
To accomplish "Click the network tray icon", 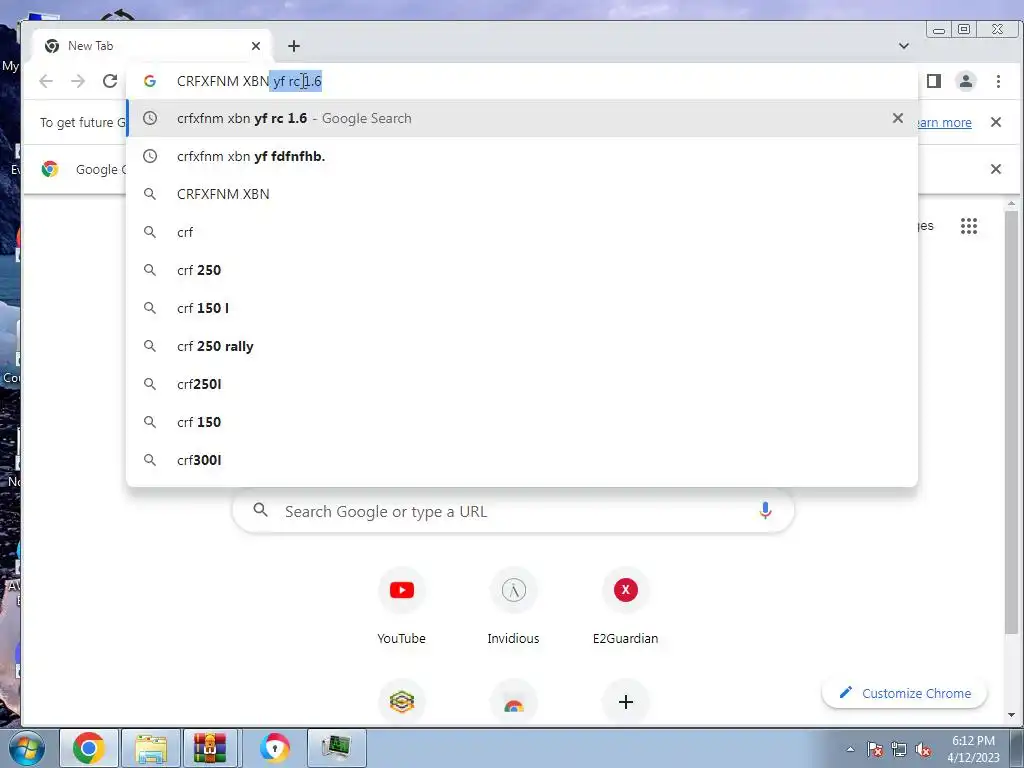I will pyautogui.click(x=899, y=749).
